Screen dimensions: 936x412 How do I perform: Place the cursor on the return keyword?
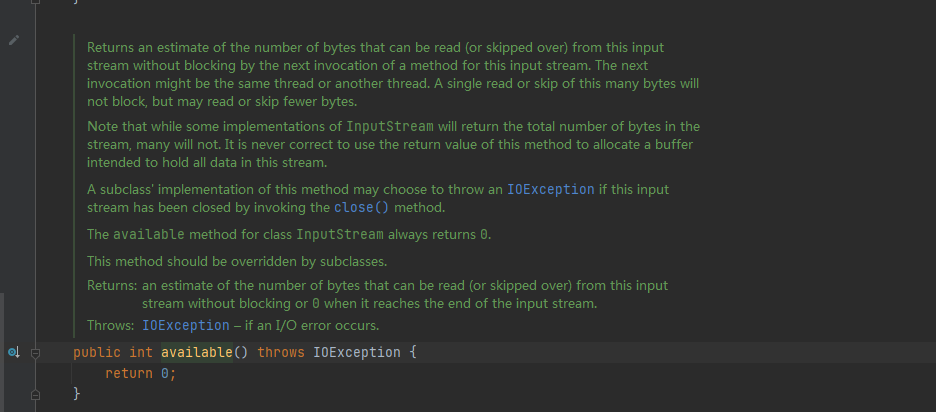[129, 374]
